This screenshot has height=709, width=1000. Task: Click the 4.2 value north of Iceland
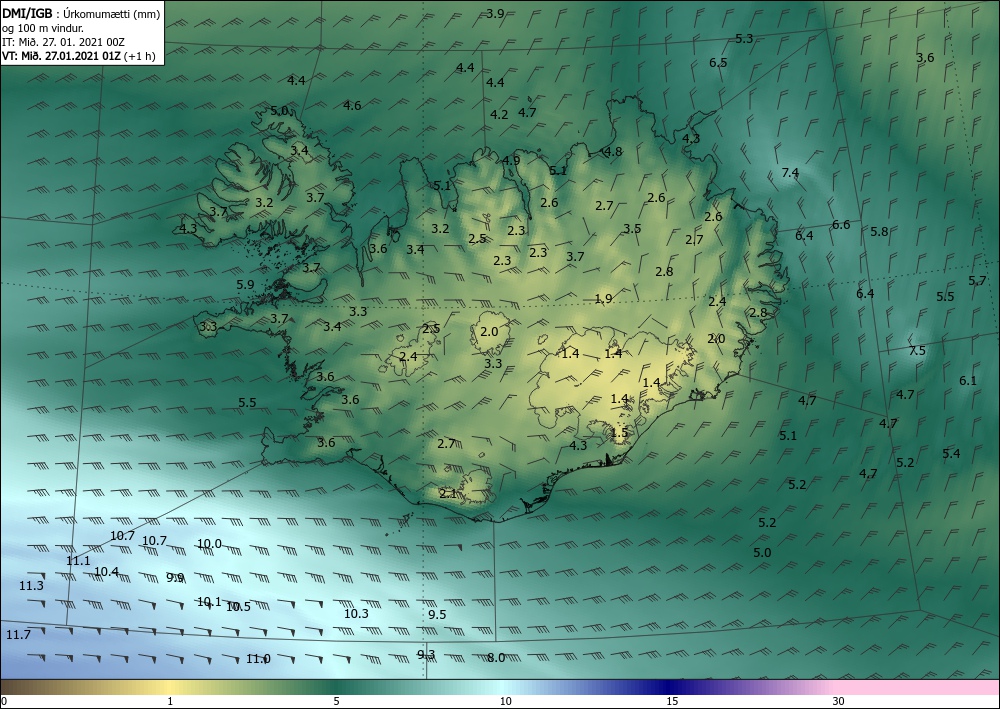[499, 115]
